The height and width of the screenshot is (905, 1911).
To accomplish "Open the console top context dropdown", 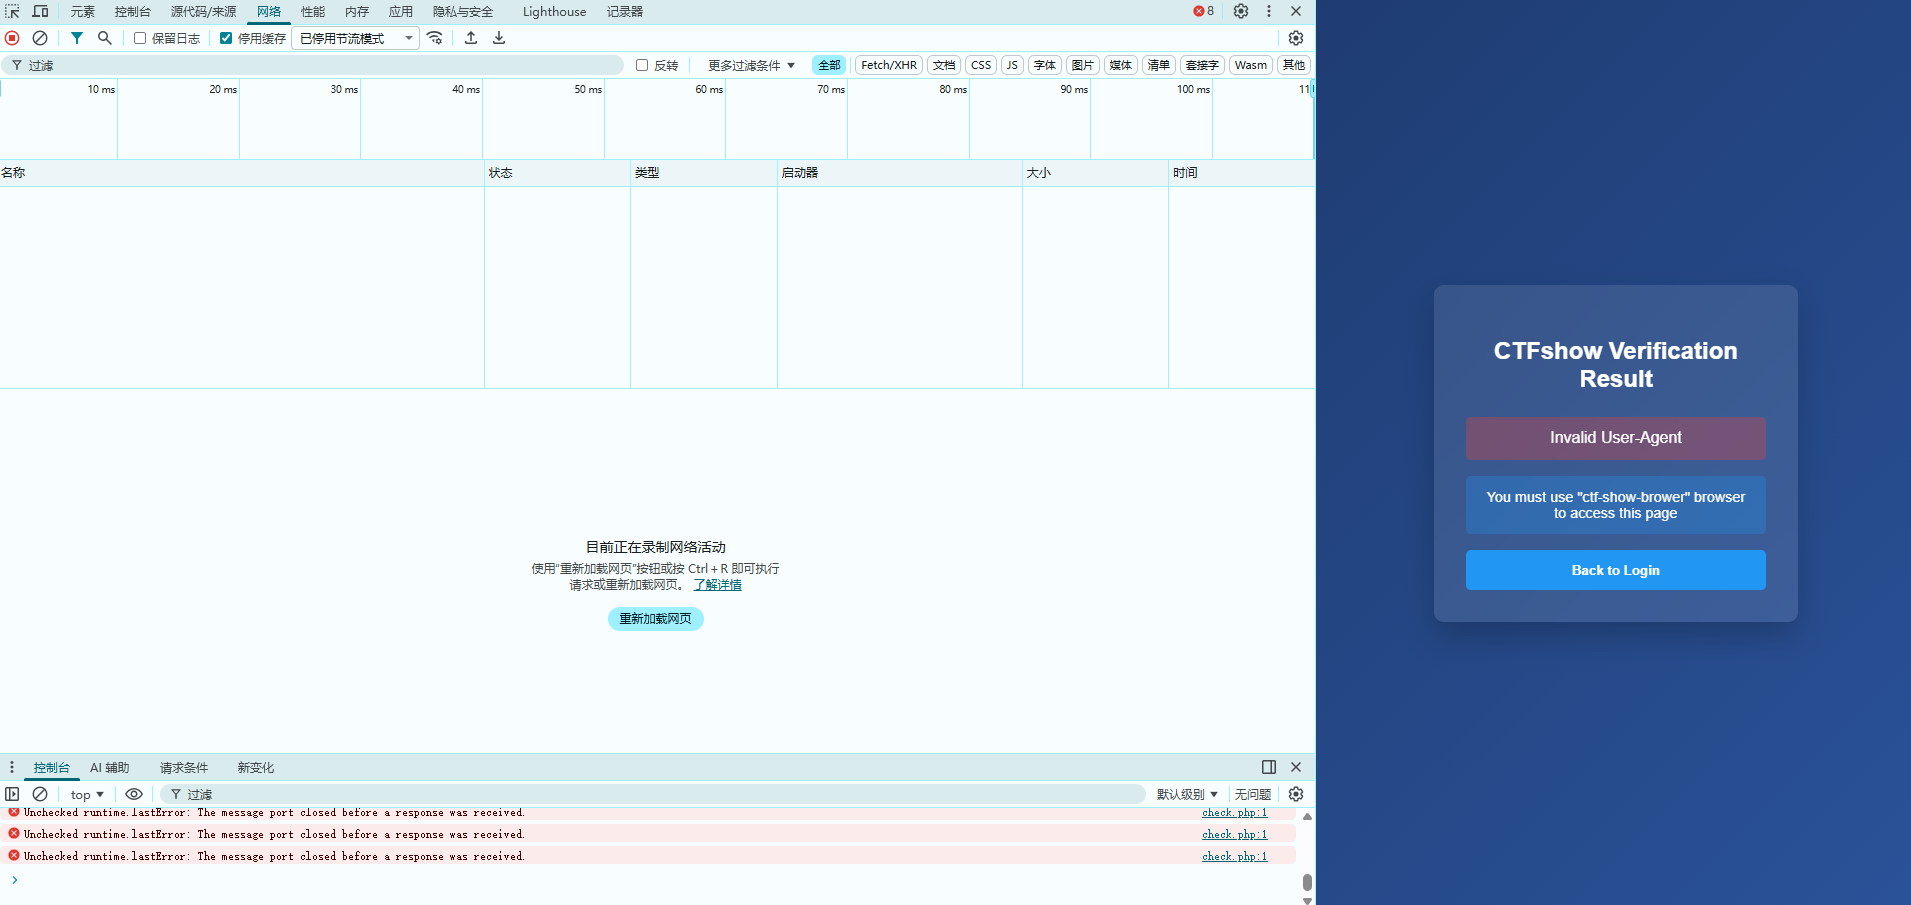I will pos(87,794).
